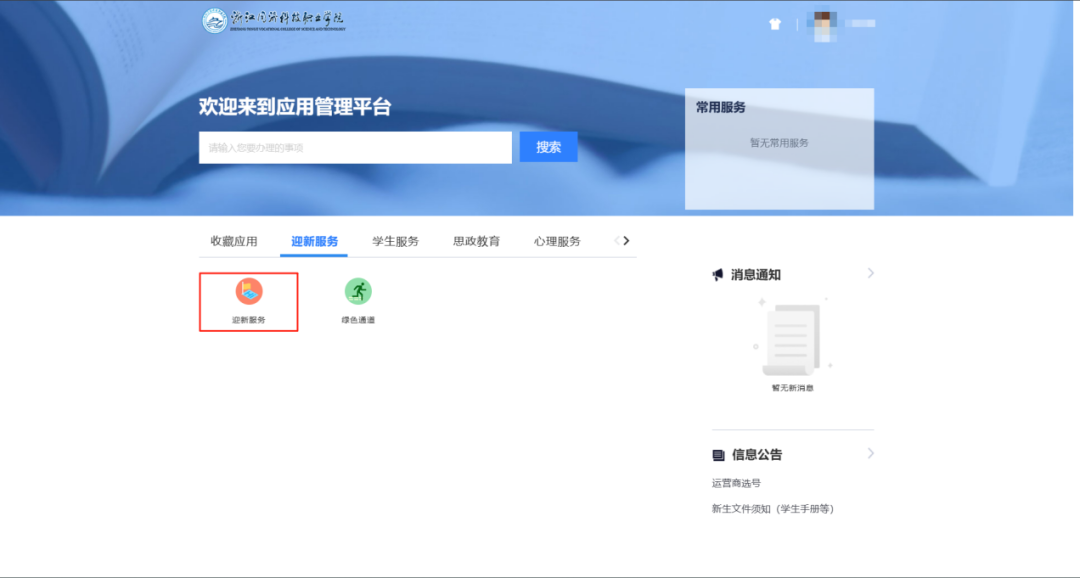Open the 运营商选号 announcement link
The width and height of the screenshot is (1080, 578).
click(x=736, y=483)
